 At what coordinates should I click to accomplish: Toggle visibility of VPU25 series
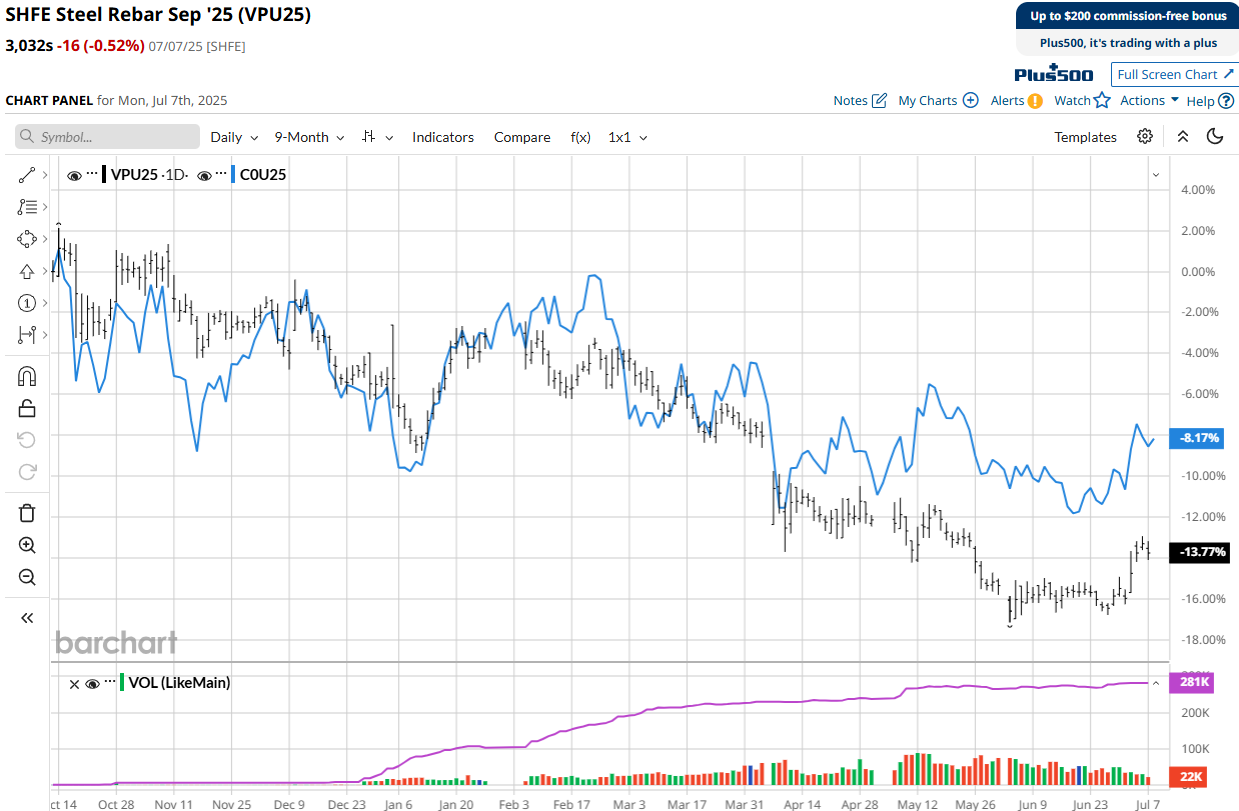74,175
